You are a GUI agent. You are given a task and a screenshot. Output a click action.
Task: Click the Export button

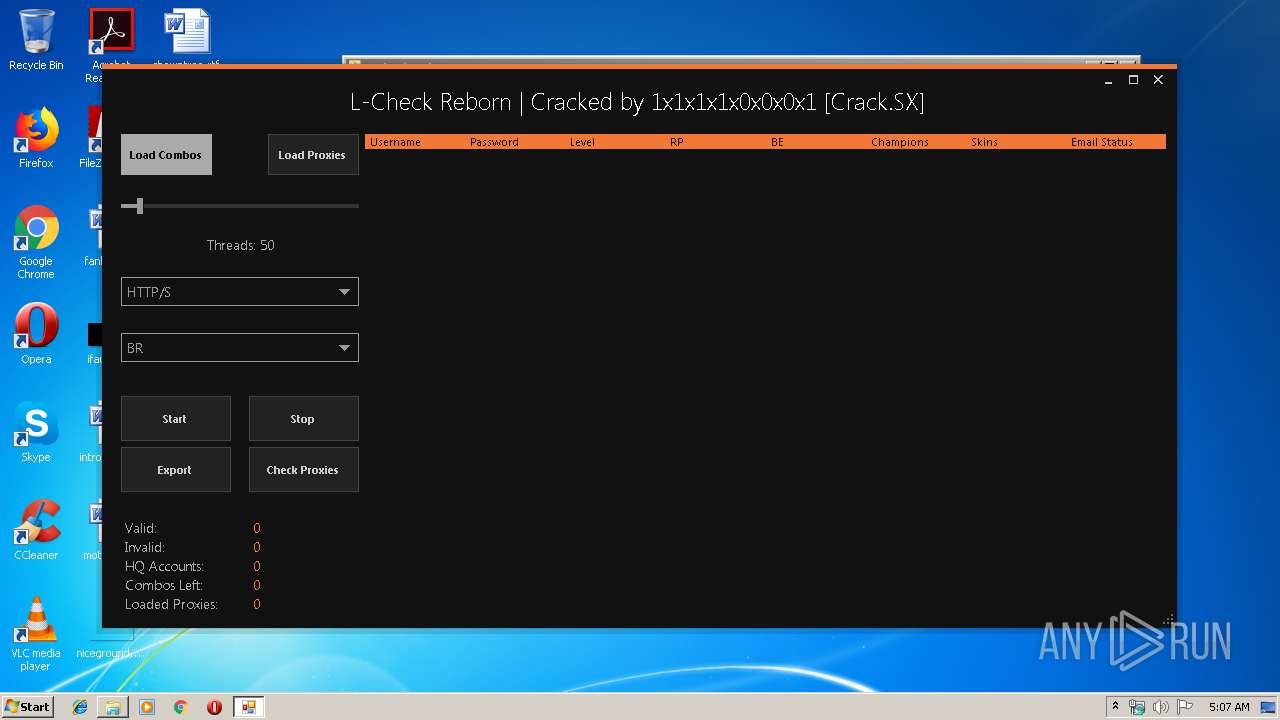[175, 470]
